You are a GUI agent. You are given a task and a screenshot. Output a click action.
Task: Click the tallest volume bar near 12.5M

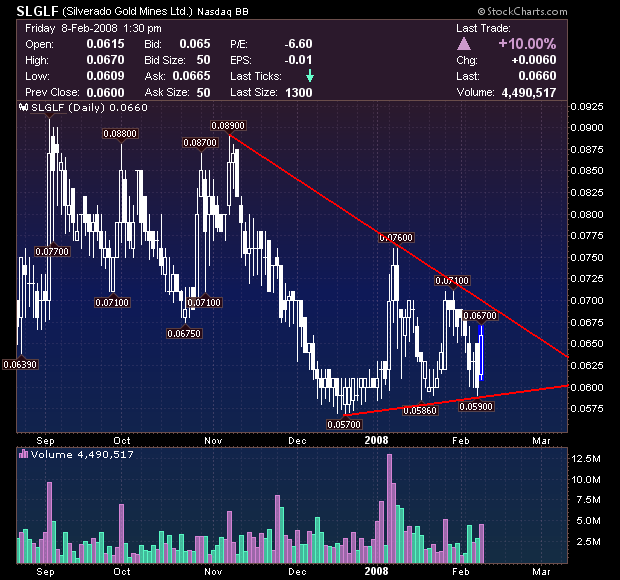click(389, 508)
